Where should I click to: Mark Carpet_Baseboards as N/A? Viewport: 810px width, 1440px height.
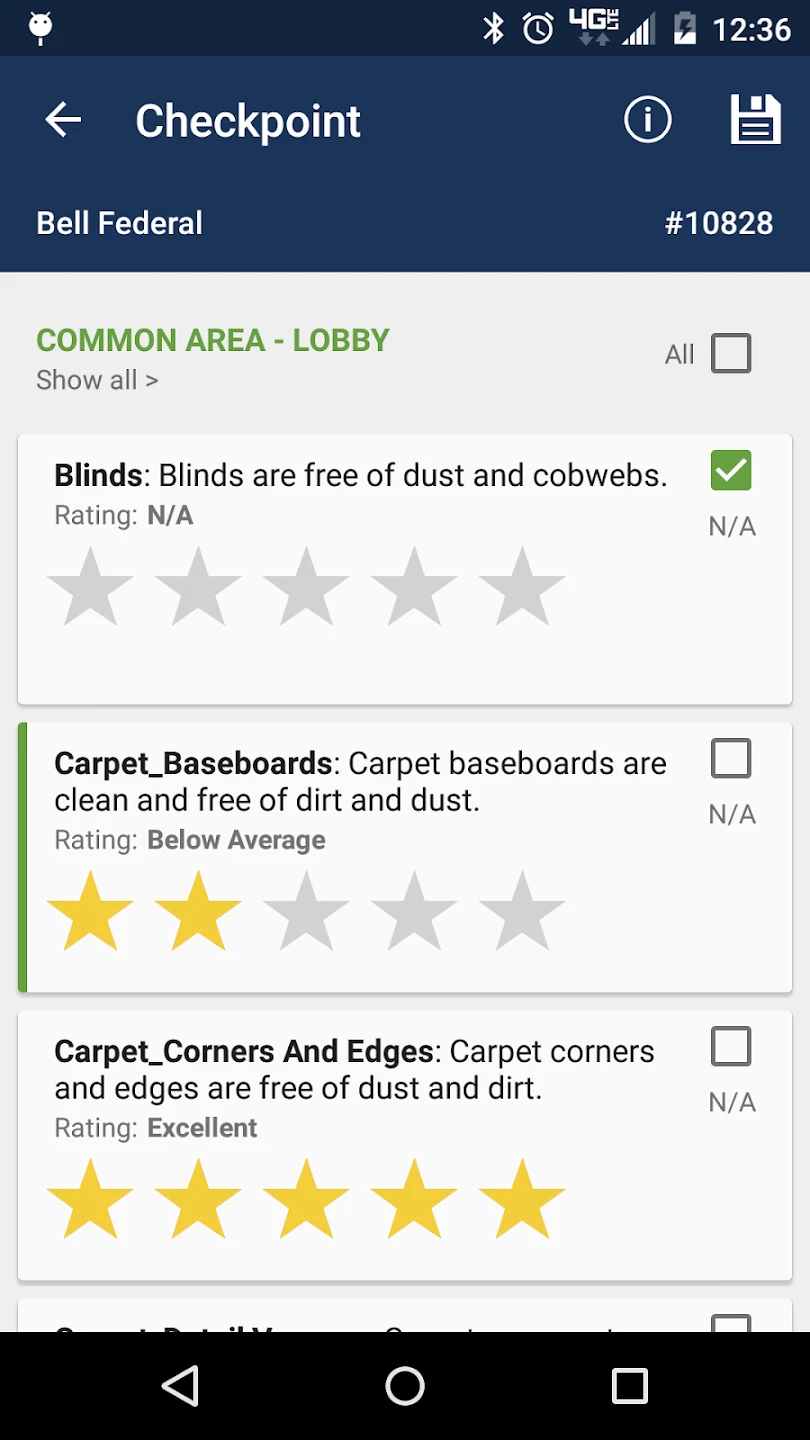click(x=731, y=759)
